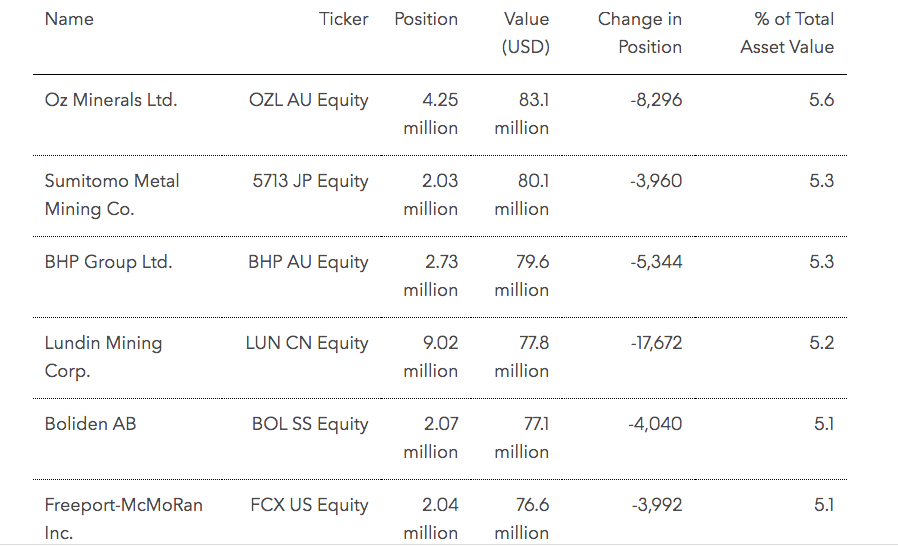The height and width of the screenshot is (547, 898).
Task: Click the BHP AU Equity ticker
Action: [308, 262]
